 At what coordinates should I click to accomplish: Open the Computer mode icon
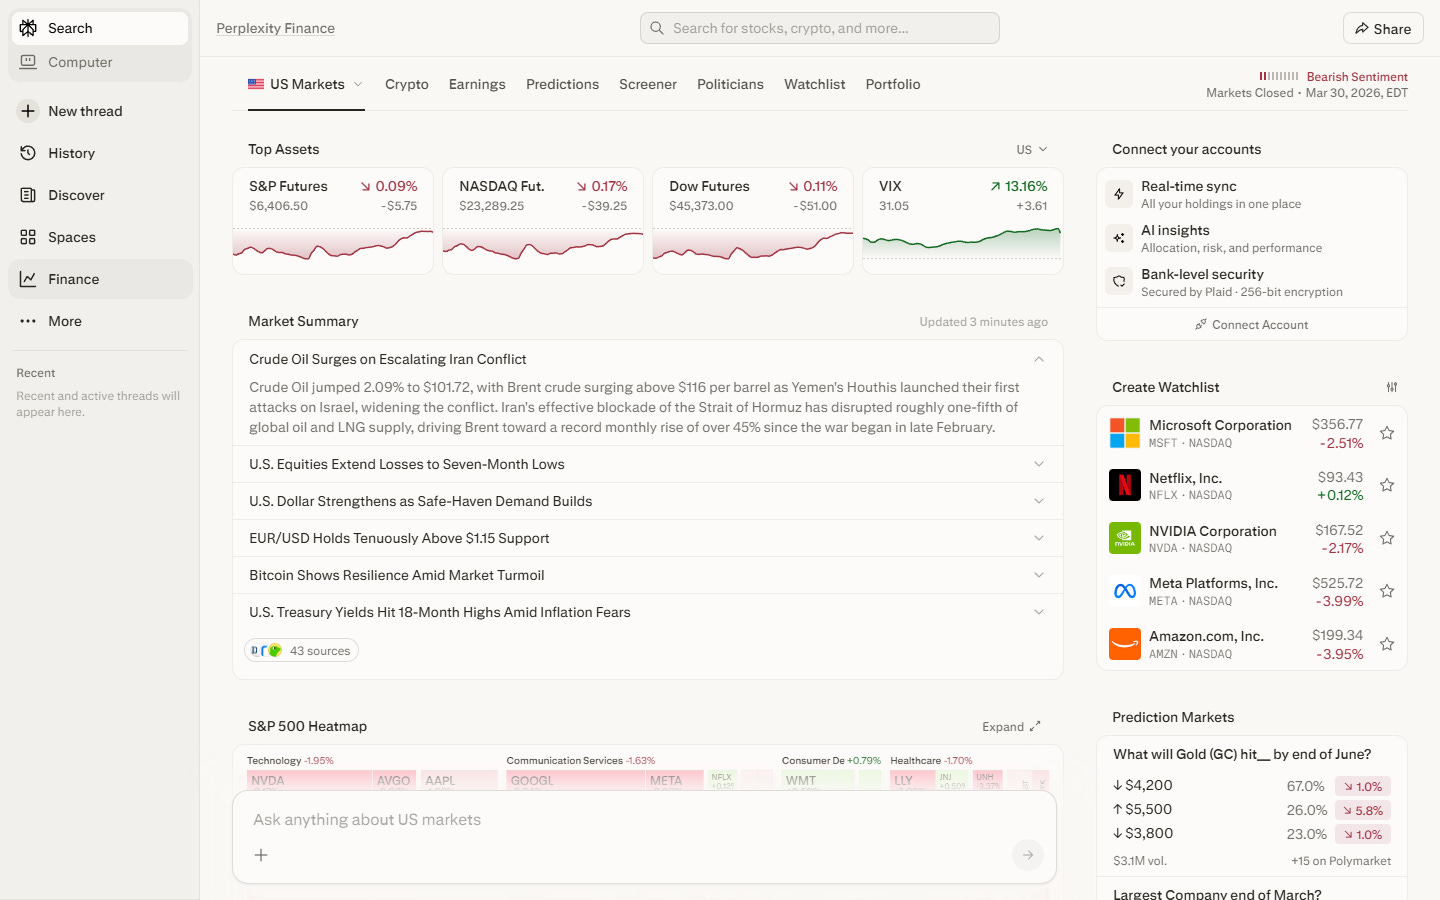(28, 62)
